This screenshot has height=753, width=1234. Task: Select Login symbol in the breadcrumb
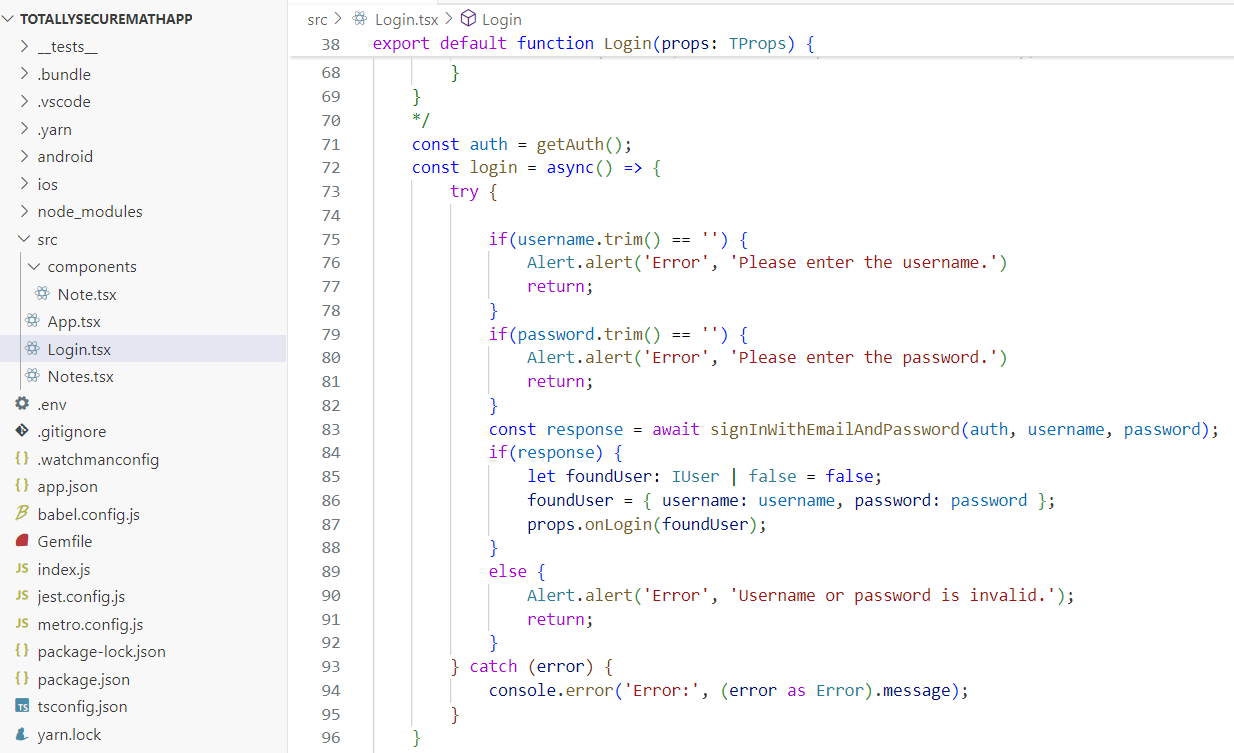501,19
